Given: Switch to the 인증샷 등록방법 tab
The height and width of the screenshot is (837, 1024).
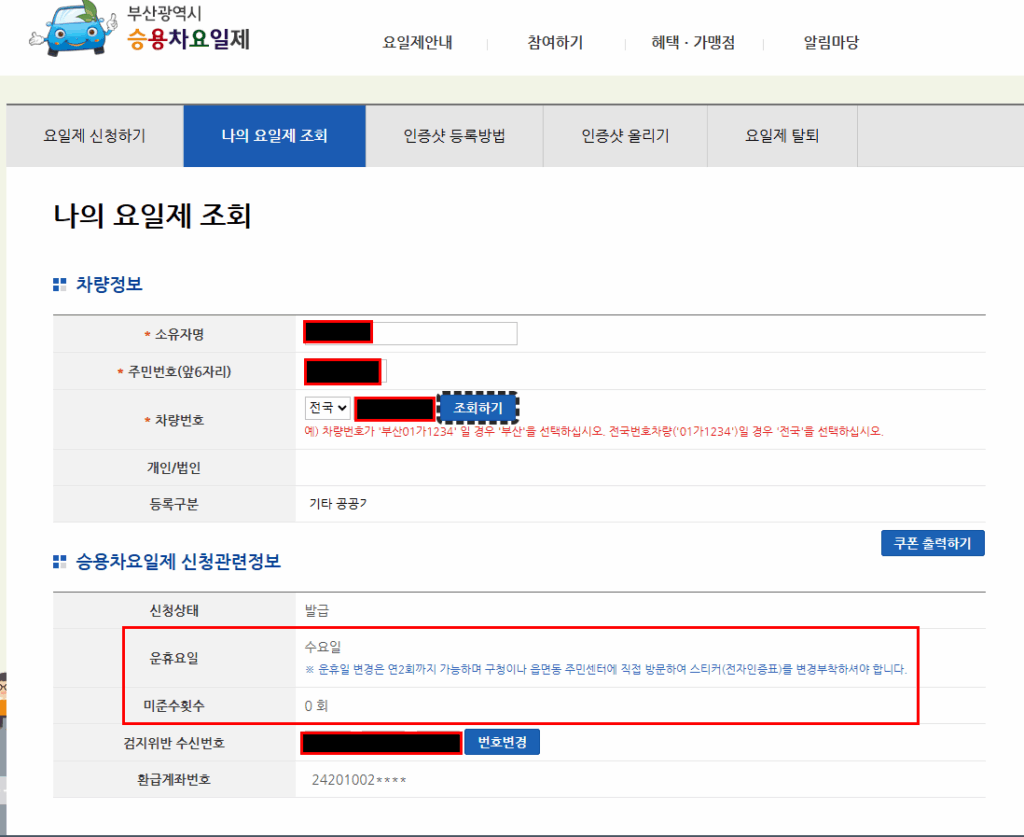Looking at the screenshot, I should point(457,137).
